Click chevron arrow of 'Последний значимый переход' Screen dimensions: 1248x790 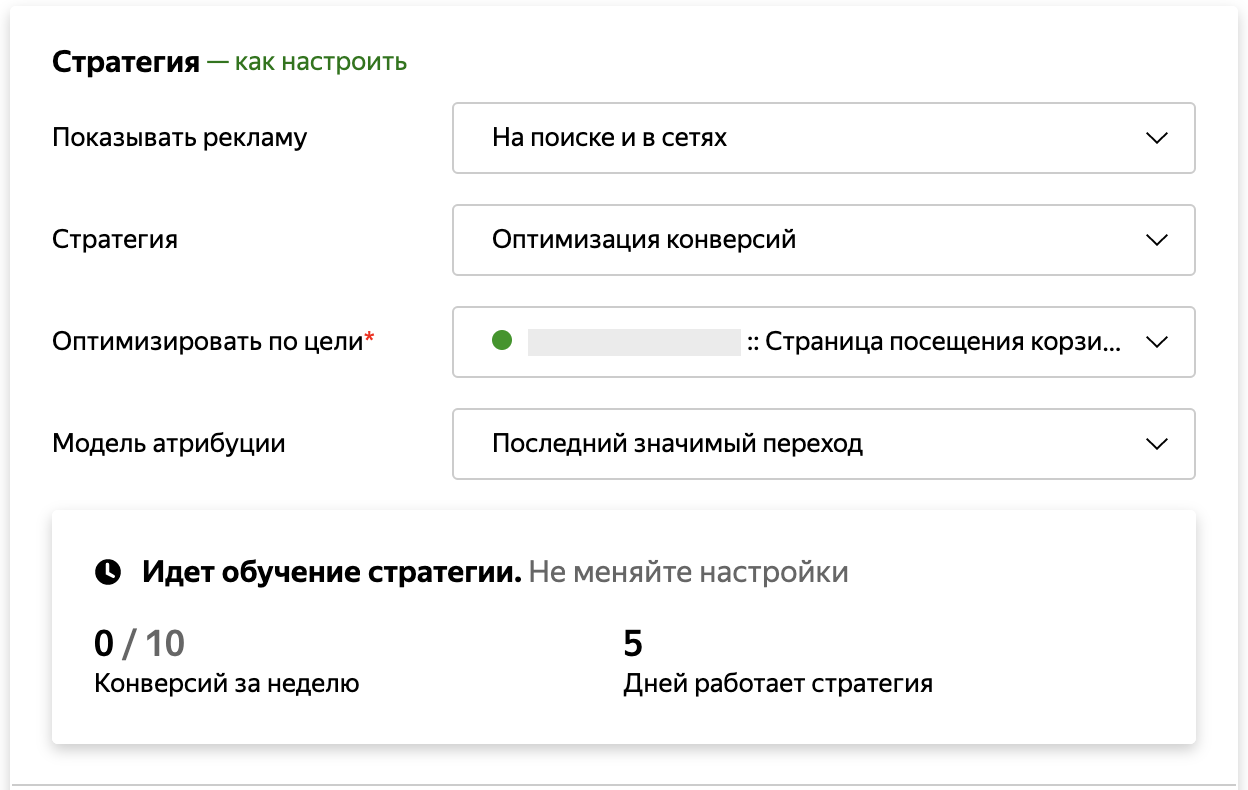1156,444
